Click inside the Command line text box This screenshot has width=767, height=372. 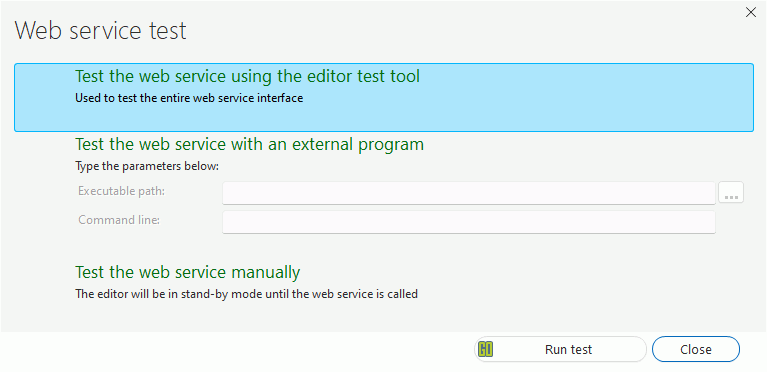(x=469, y=222)
